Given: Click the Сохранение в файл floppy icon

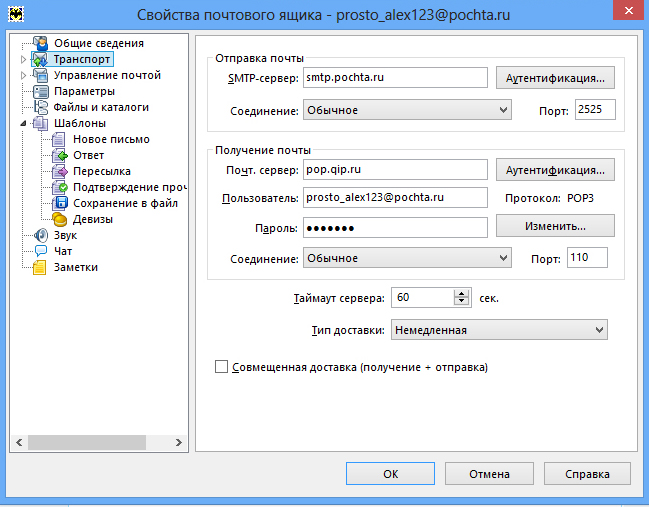Looking at the screenshot, I should 60,203.
